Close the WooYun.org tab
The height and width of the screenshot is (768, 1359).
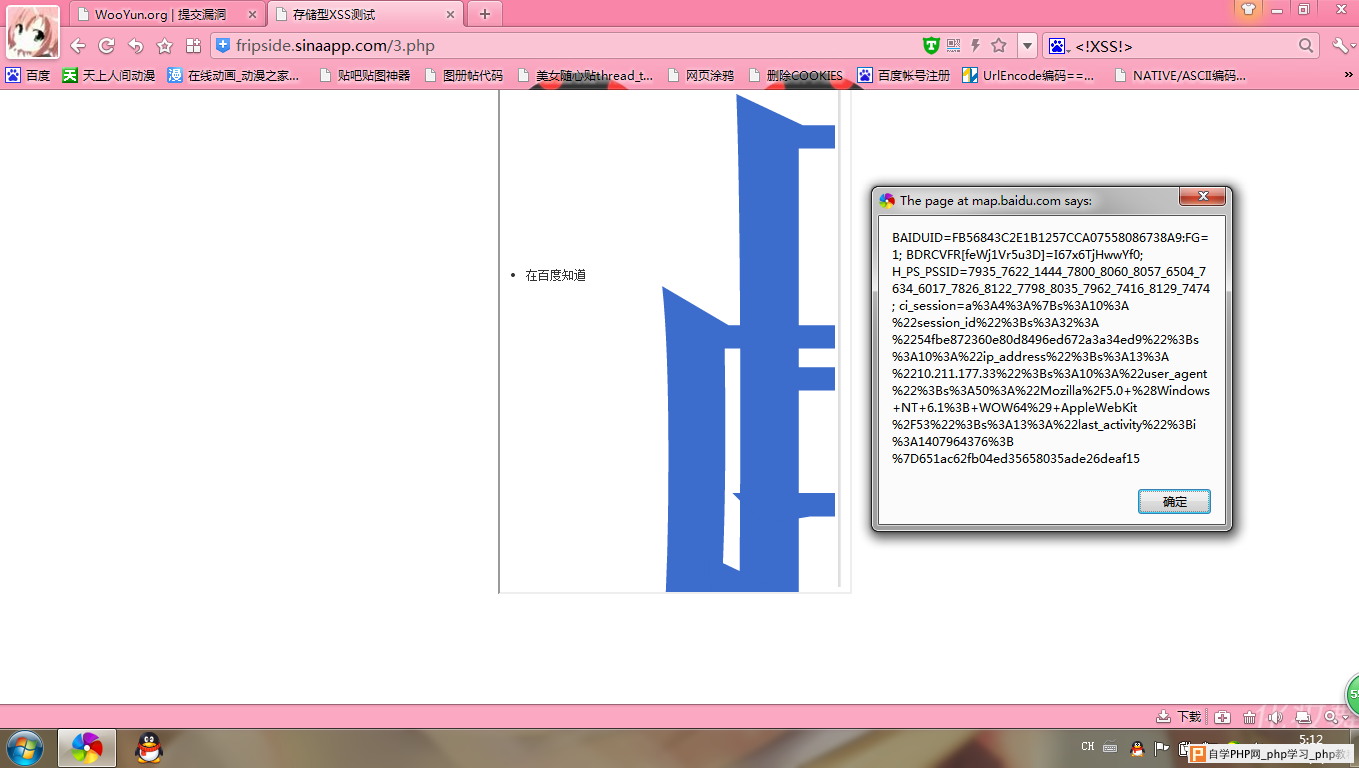point(253,15)
